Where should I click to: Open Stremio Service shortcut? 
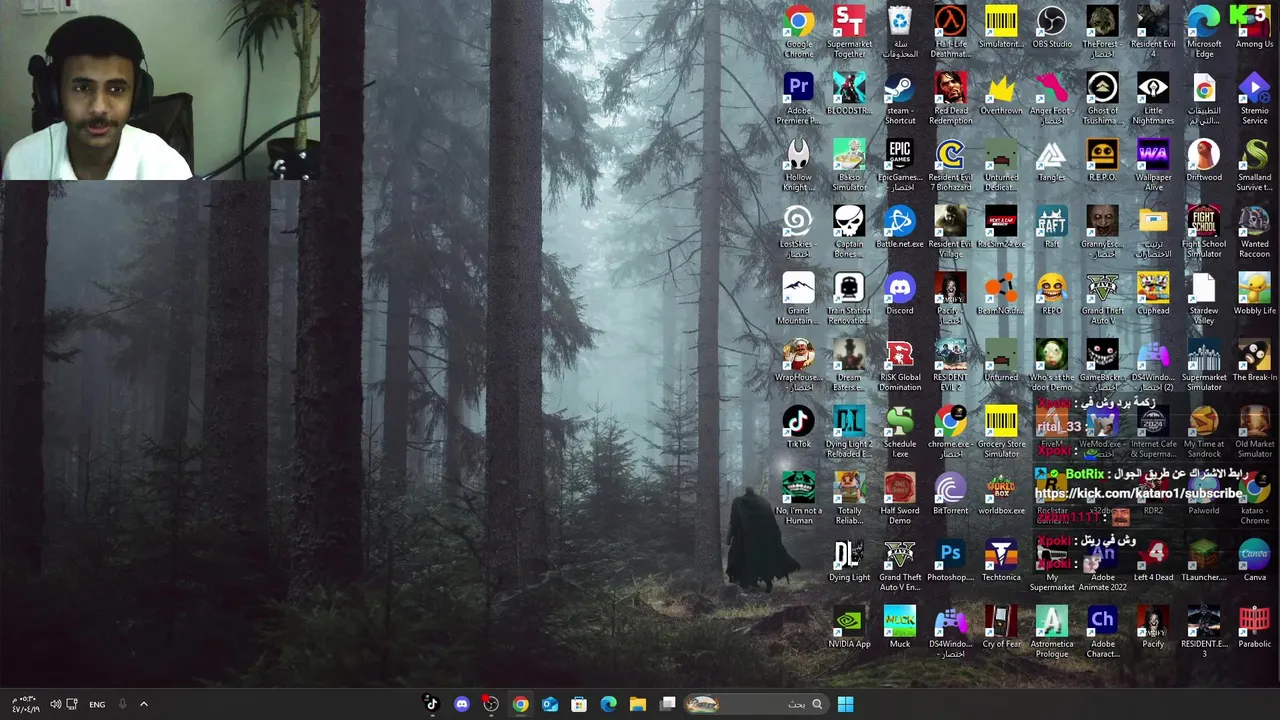(1254, 98)
